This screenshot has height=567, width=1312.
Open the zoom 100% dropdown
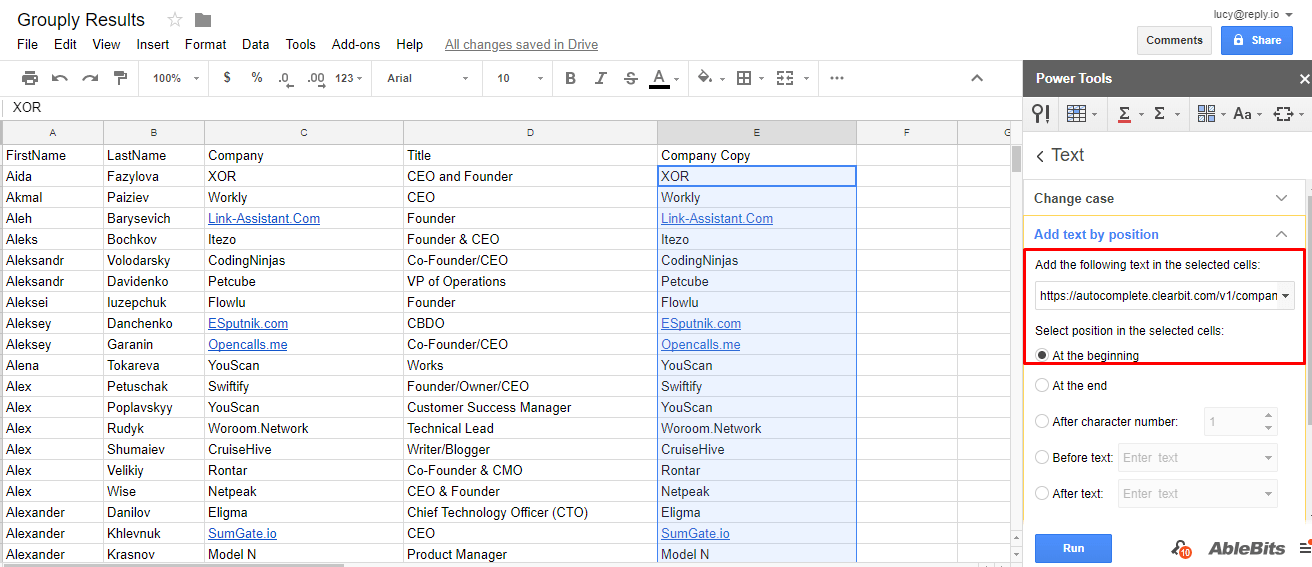(176, 78)
